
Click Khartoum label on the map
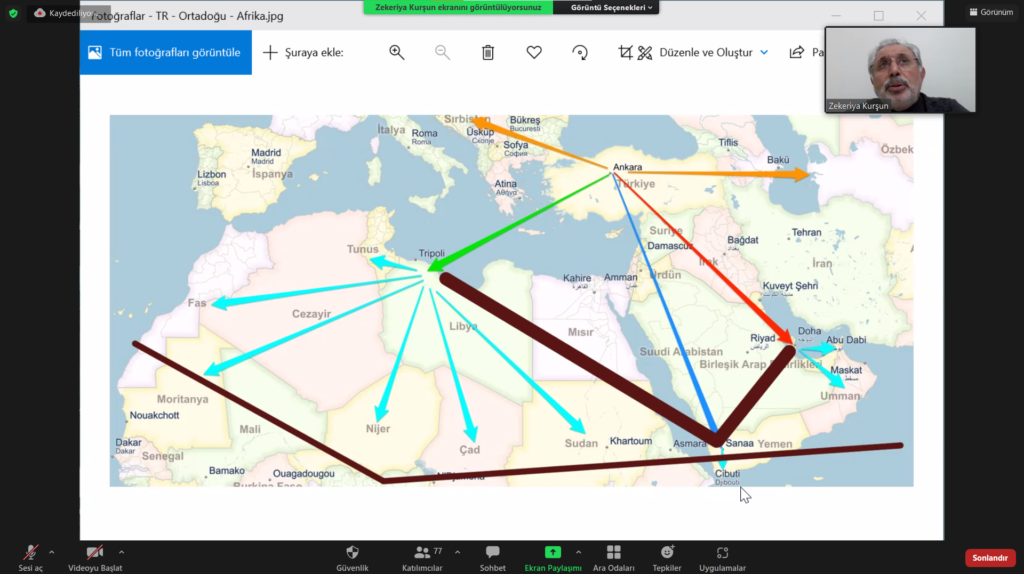tap(631, 441)
